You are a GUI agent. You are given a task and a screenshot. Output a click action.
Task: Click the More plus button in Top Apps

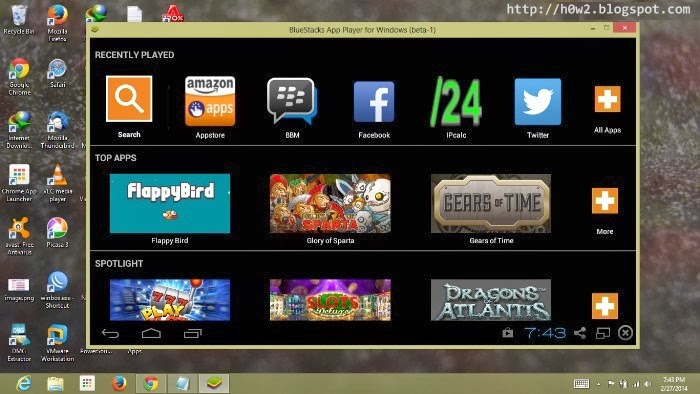click(604, 201)
